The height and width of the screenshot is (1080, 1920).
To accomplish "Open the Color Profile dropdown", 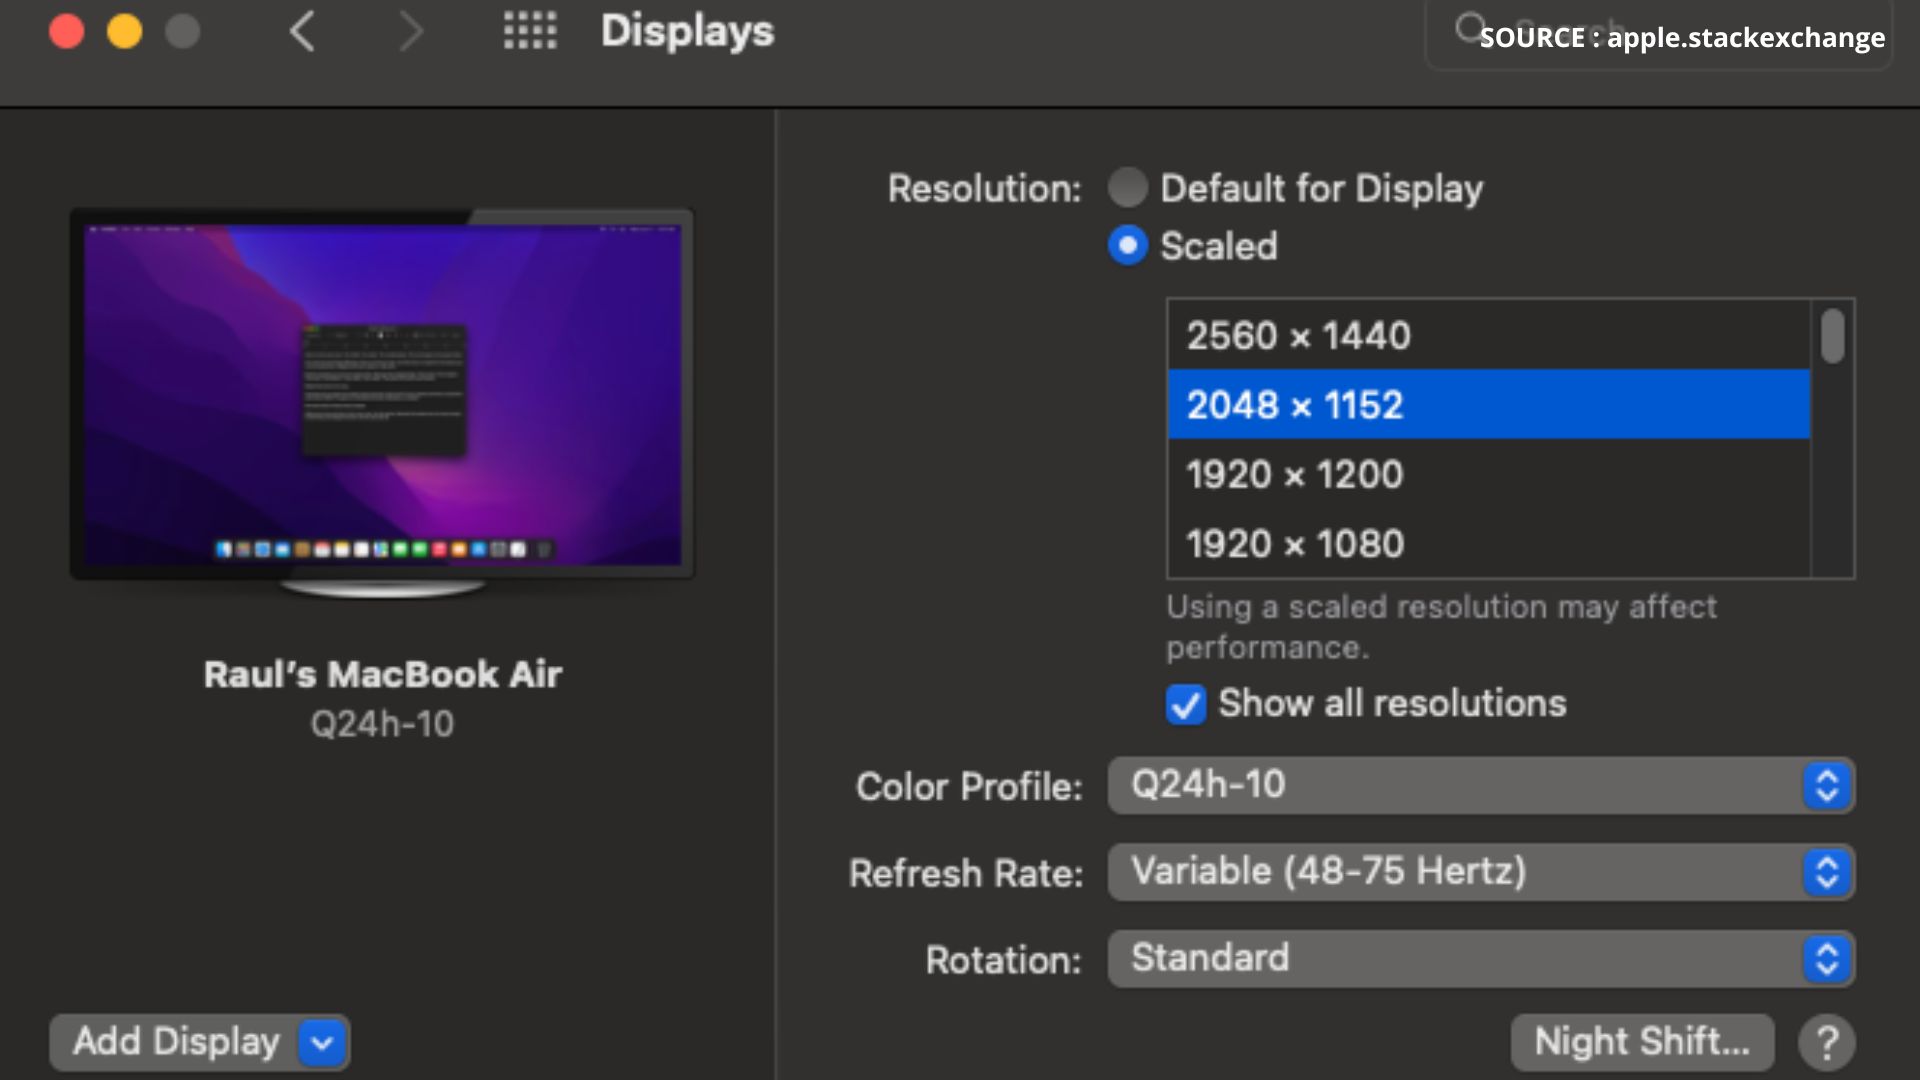I will 1481,785.
